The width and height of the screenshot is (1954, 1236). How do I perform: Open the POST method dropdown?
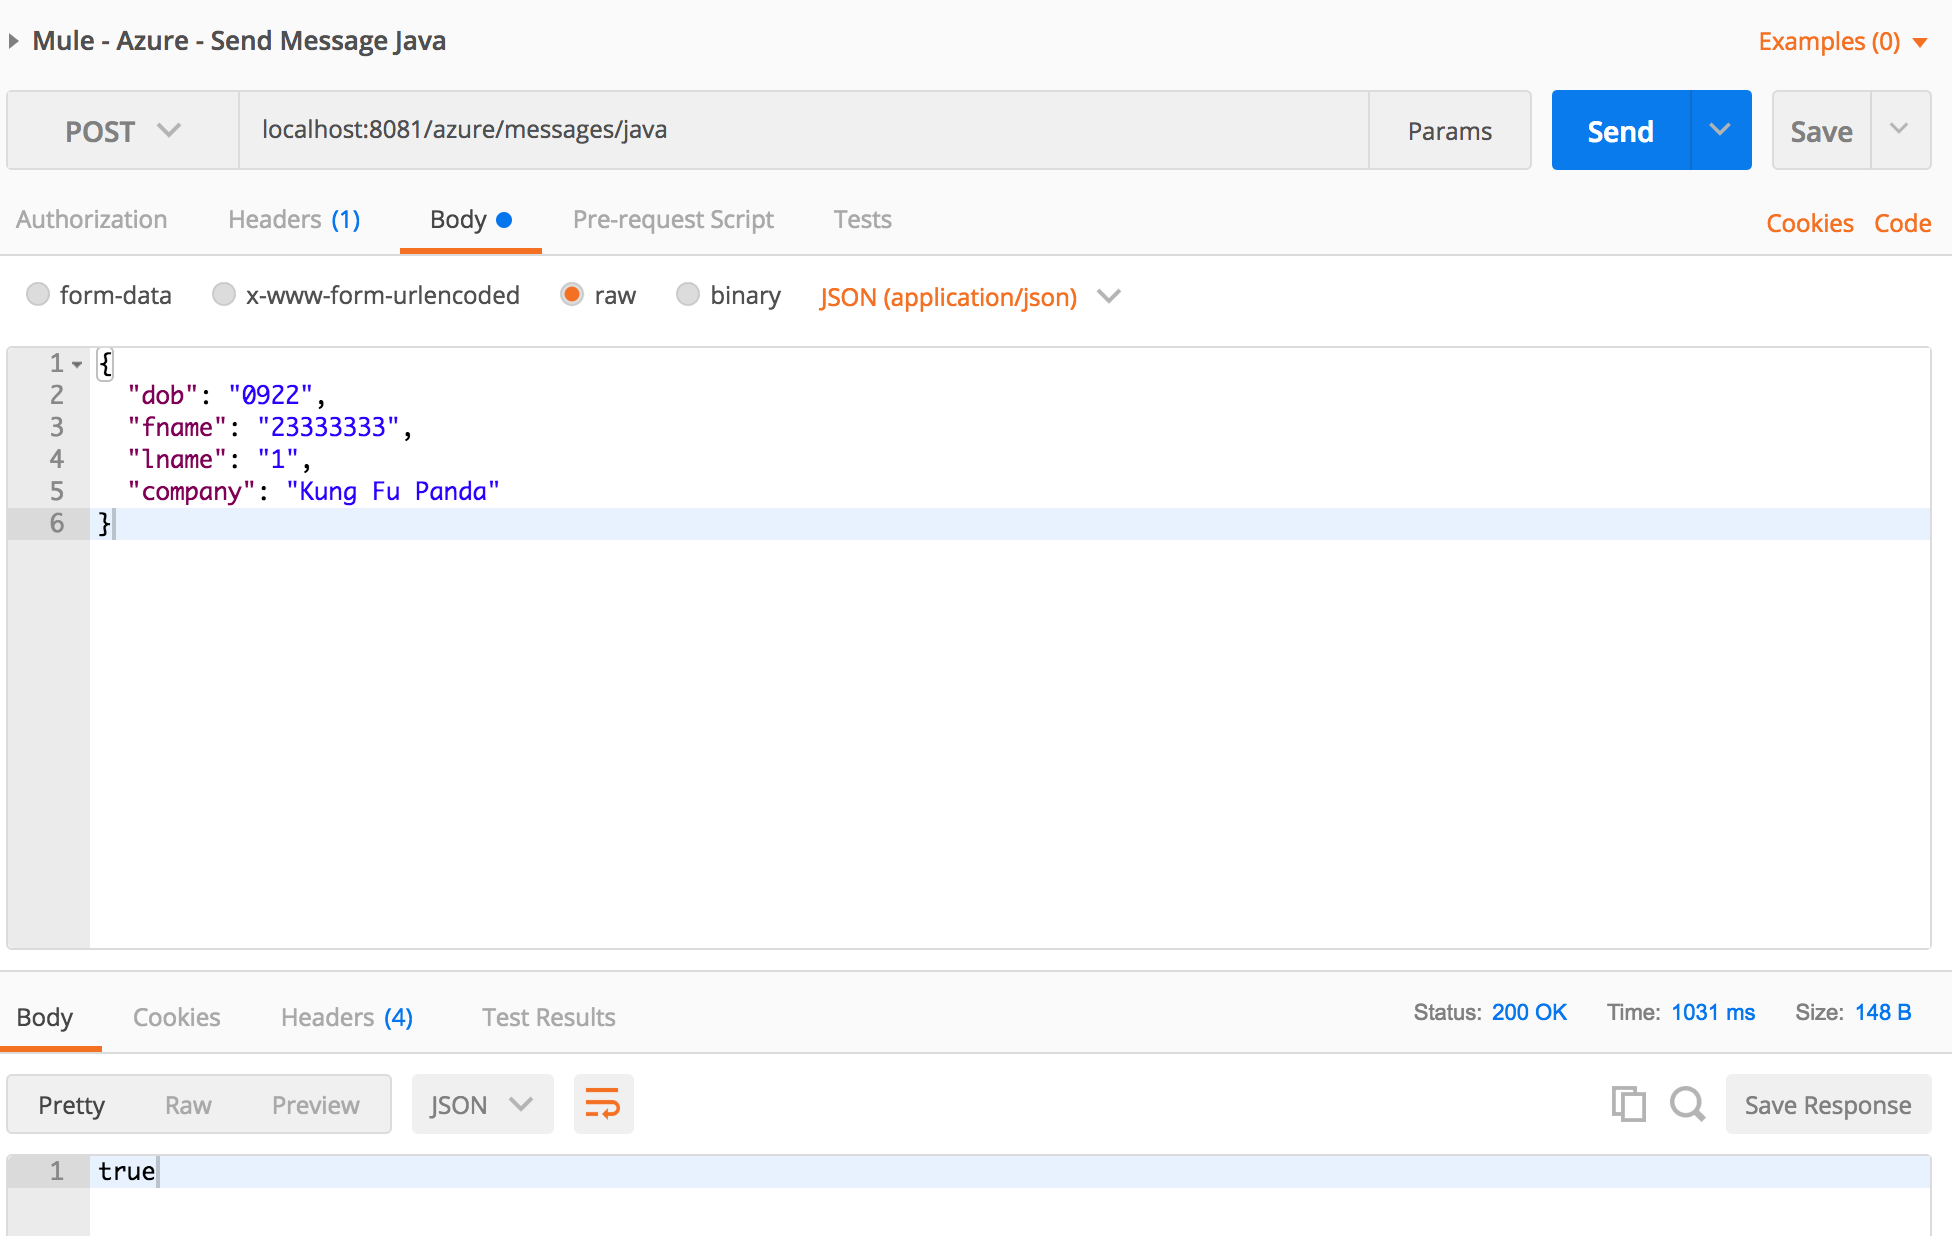coord(122,131)
